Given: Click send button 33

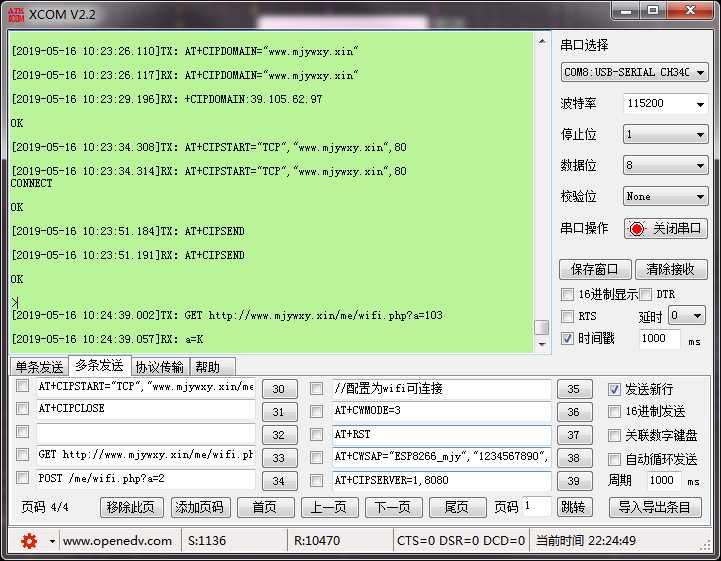Looking at the screenshot, I should 279,458.
